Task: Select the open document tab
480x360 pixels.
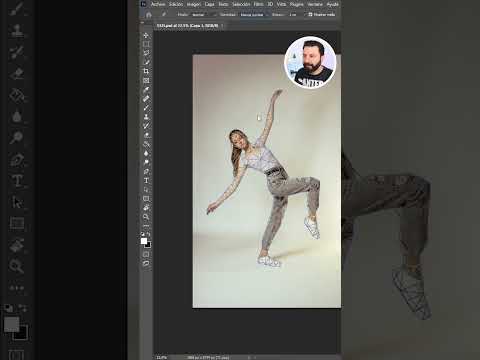Action: tap(187, 26)
